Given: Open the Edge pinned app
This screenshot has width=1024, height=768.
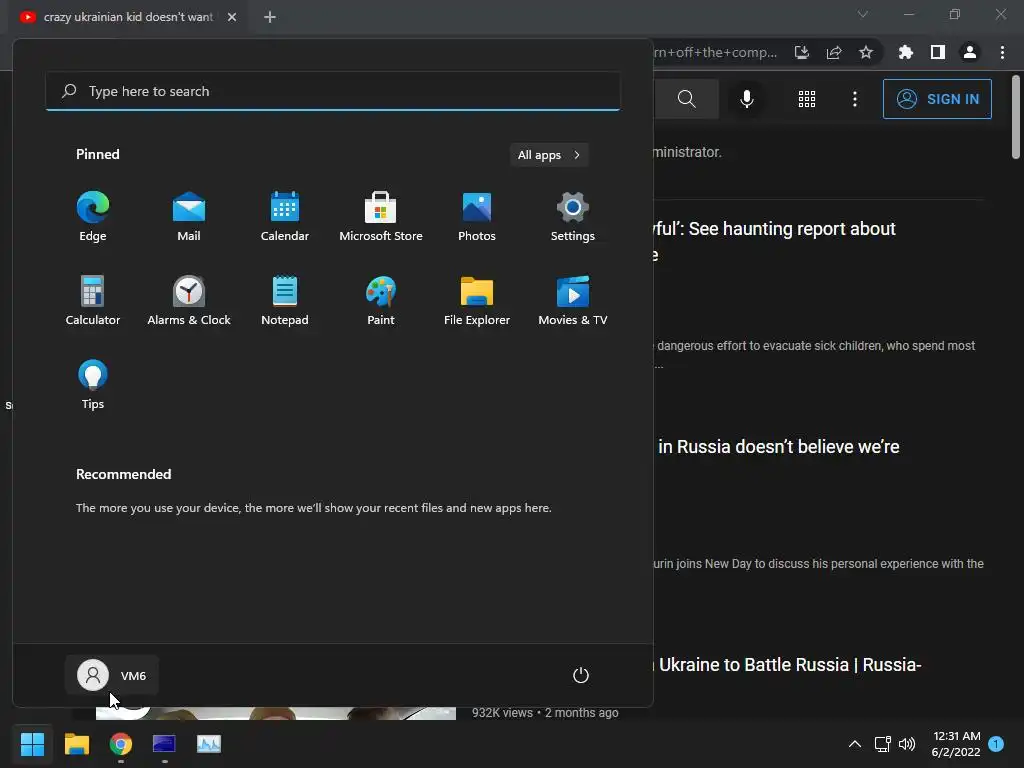Looking at the screenshot, I should [93, 217].
